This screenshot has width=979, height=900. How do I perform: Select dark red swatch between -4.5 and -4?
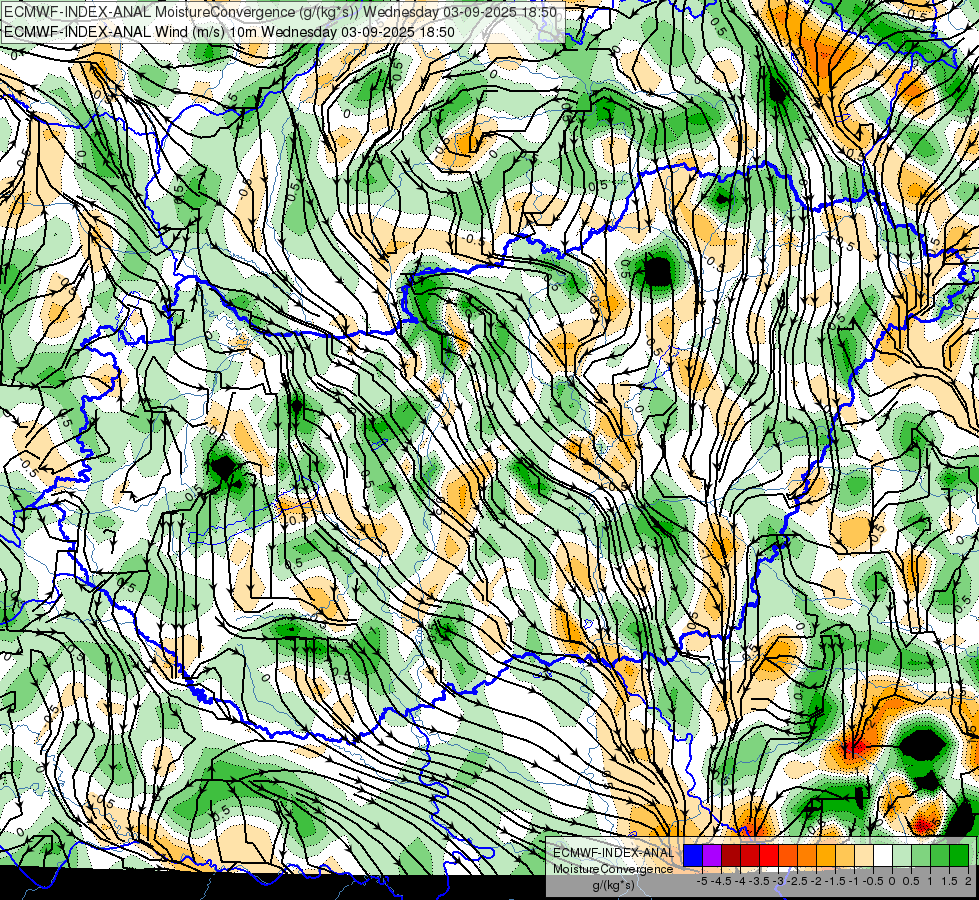(731, 856)
